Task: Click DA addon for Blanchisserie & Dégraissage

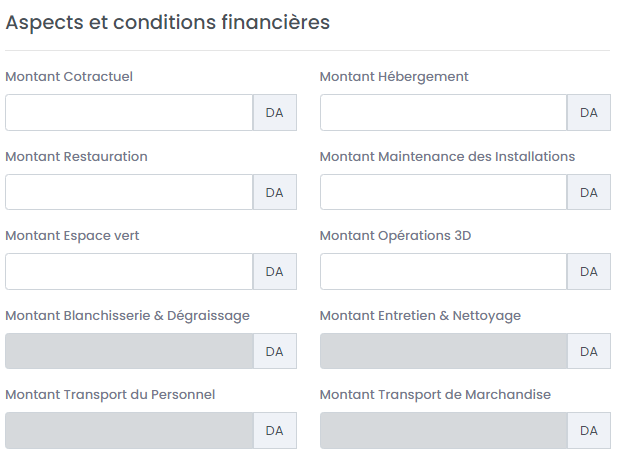Action: (x=275, y=351)
